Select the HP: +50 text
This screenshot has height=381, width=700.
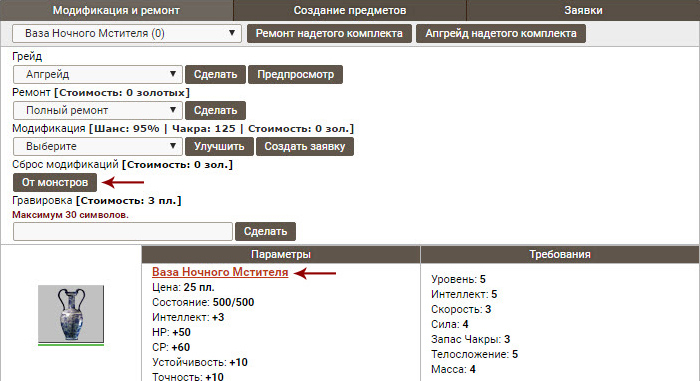pos(171,332)
